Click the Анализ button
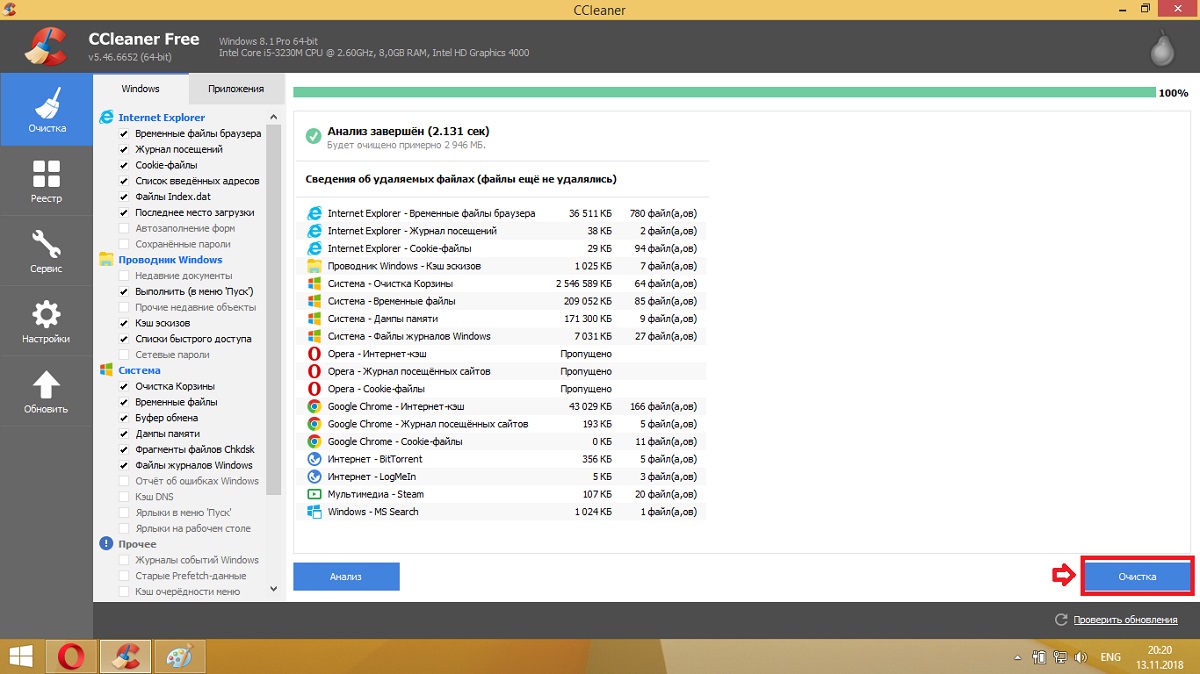Viewport: 1200px width, 674px height. tap(346, 576)
